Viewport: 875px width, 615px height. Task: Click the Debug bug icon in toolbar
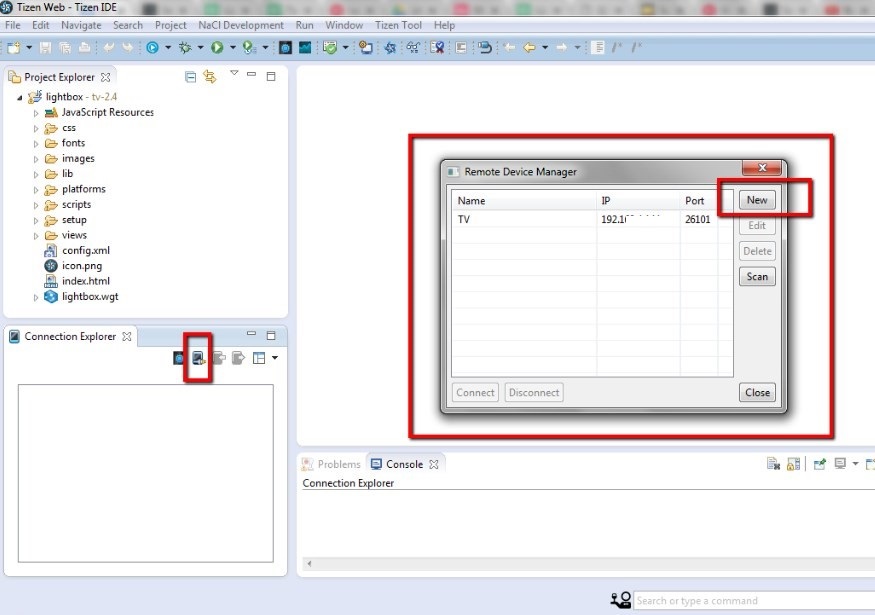point(185,47)
